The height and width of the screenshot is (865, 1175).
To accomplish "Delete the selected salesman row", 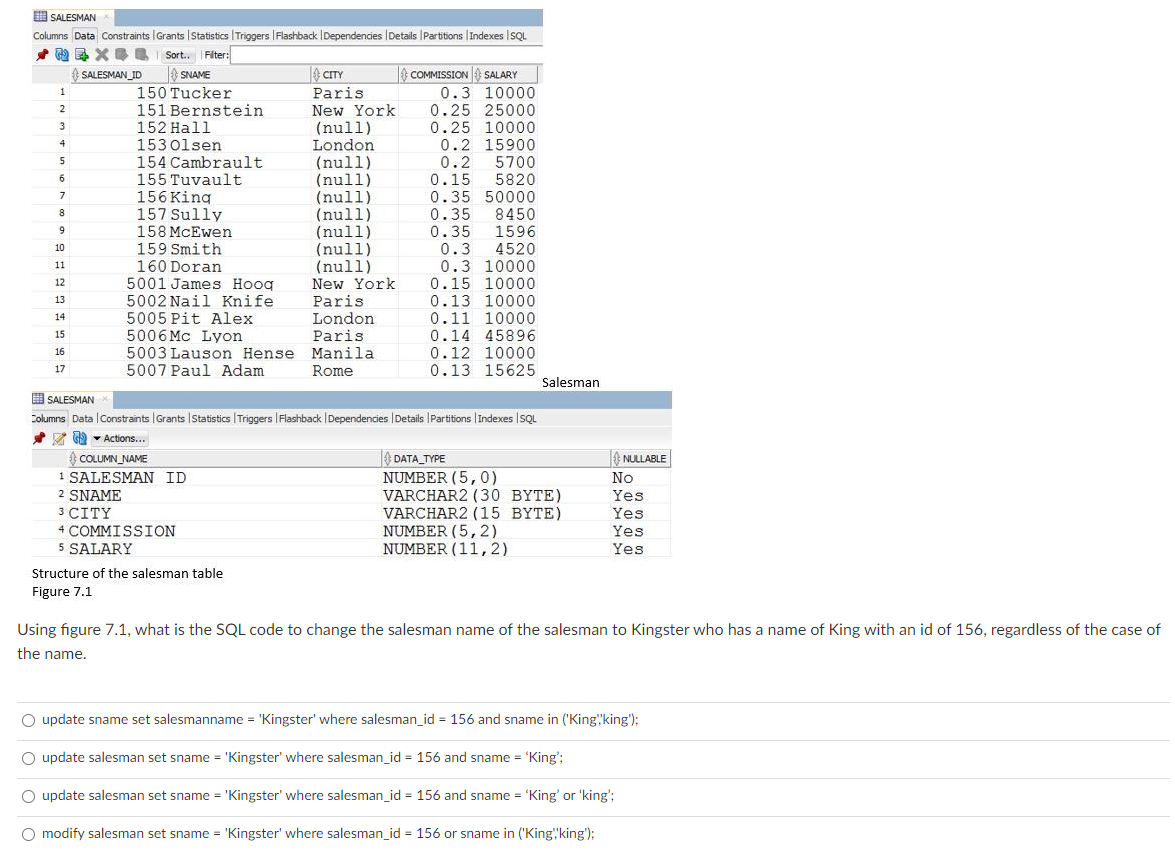I will pyautogui.click(x=101, y=53).
